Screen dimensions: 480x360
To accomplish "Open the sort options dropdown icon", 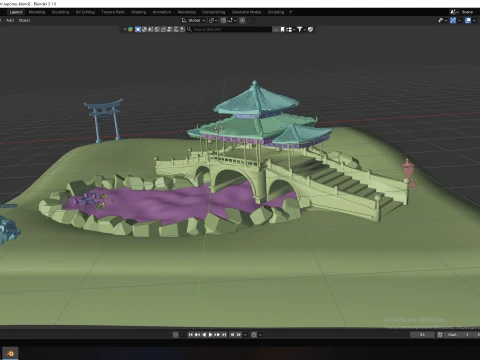I will pos(290,29).
